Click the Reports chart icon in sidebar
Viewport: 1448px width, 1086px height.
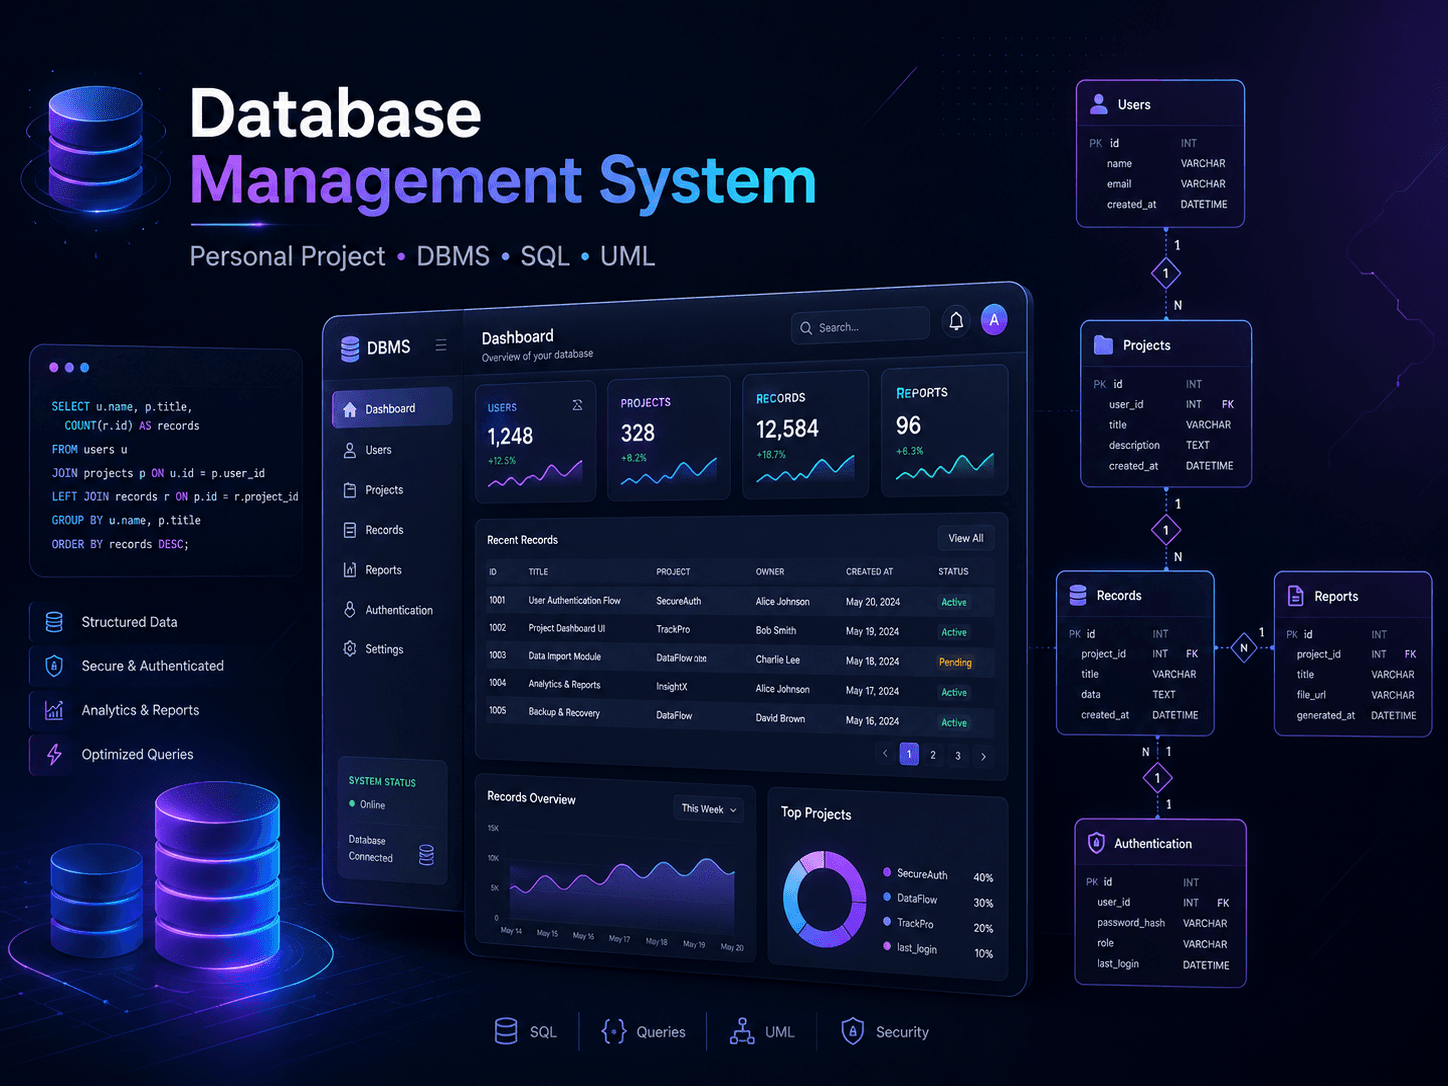350,570
